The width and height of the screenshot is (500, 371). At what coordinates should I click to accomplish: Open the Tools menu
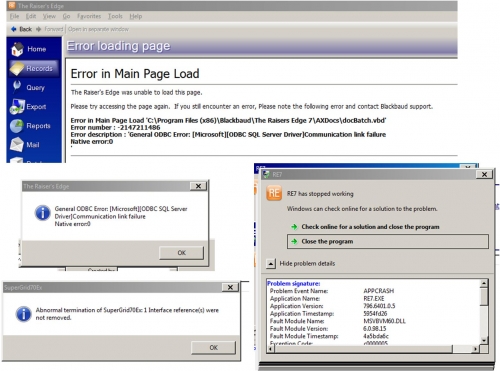tap(115, 16)
